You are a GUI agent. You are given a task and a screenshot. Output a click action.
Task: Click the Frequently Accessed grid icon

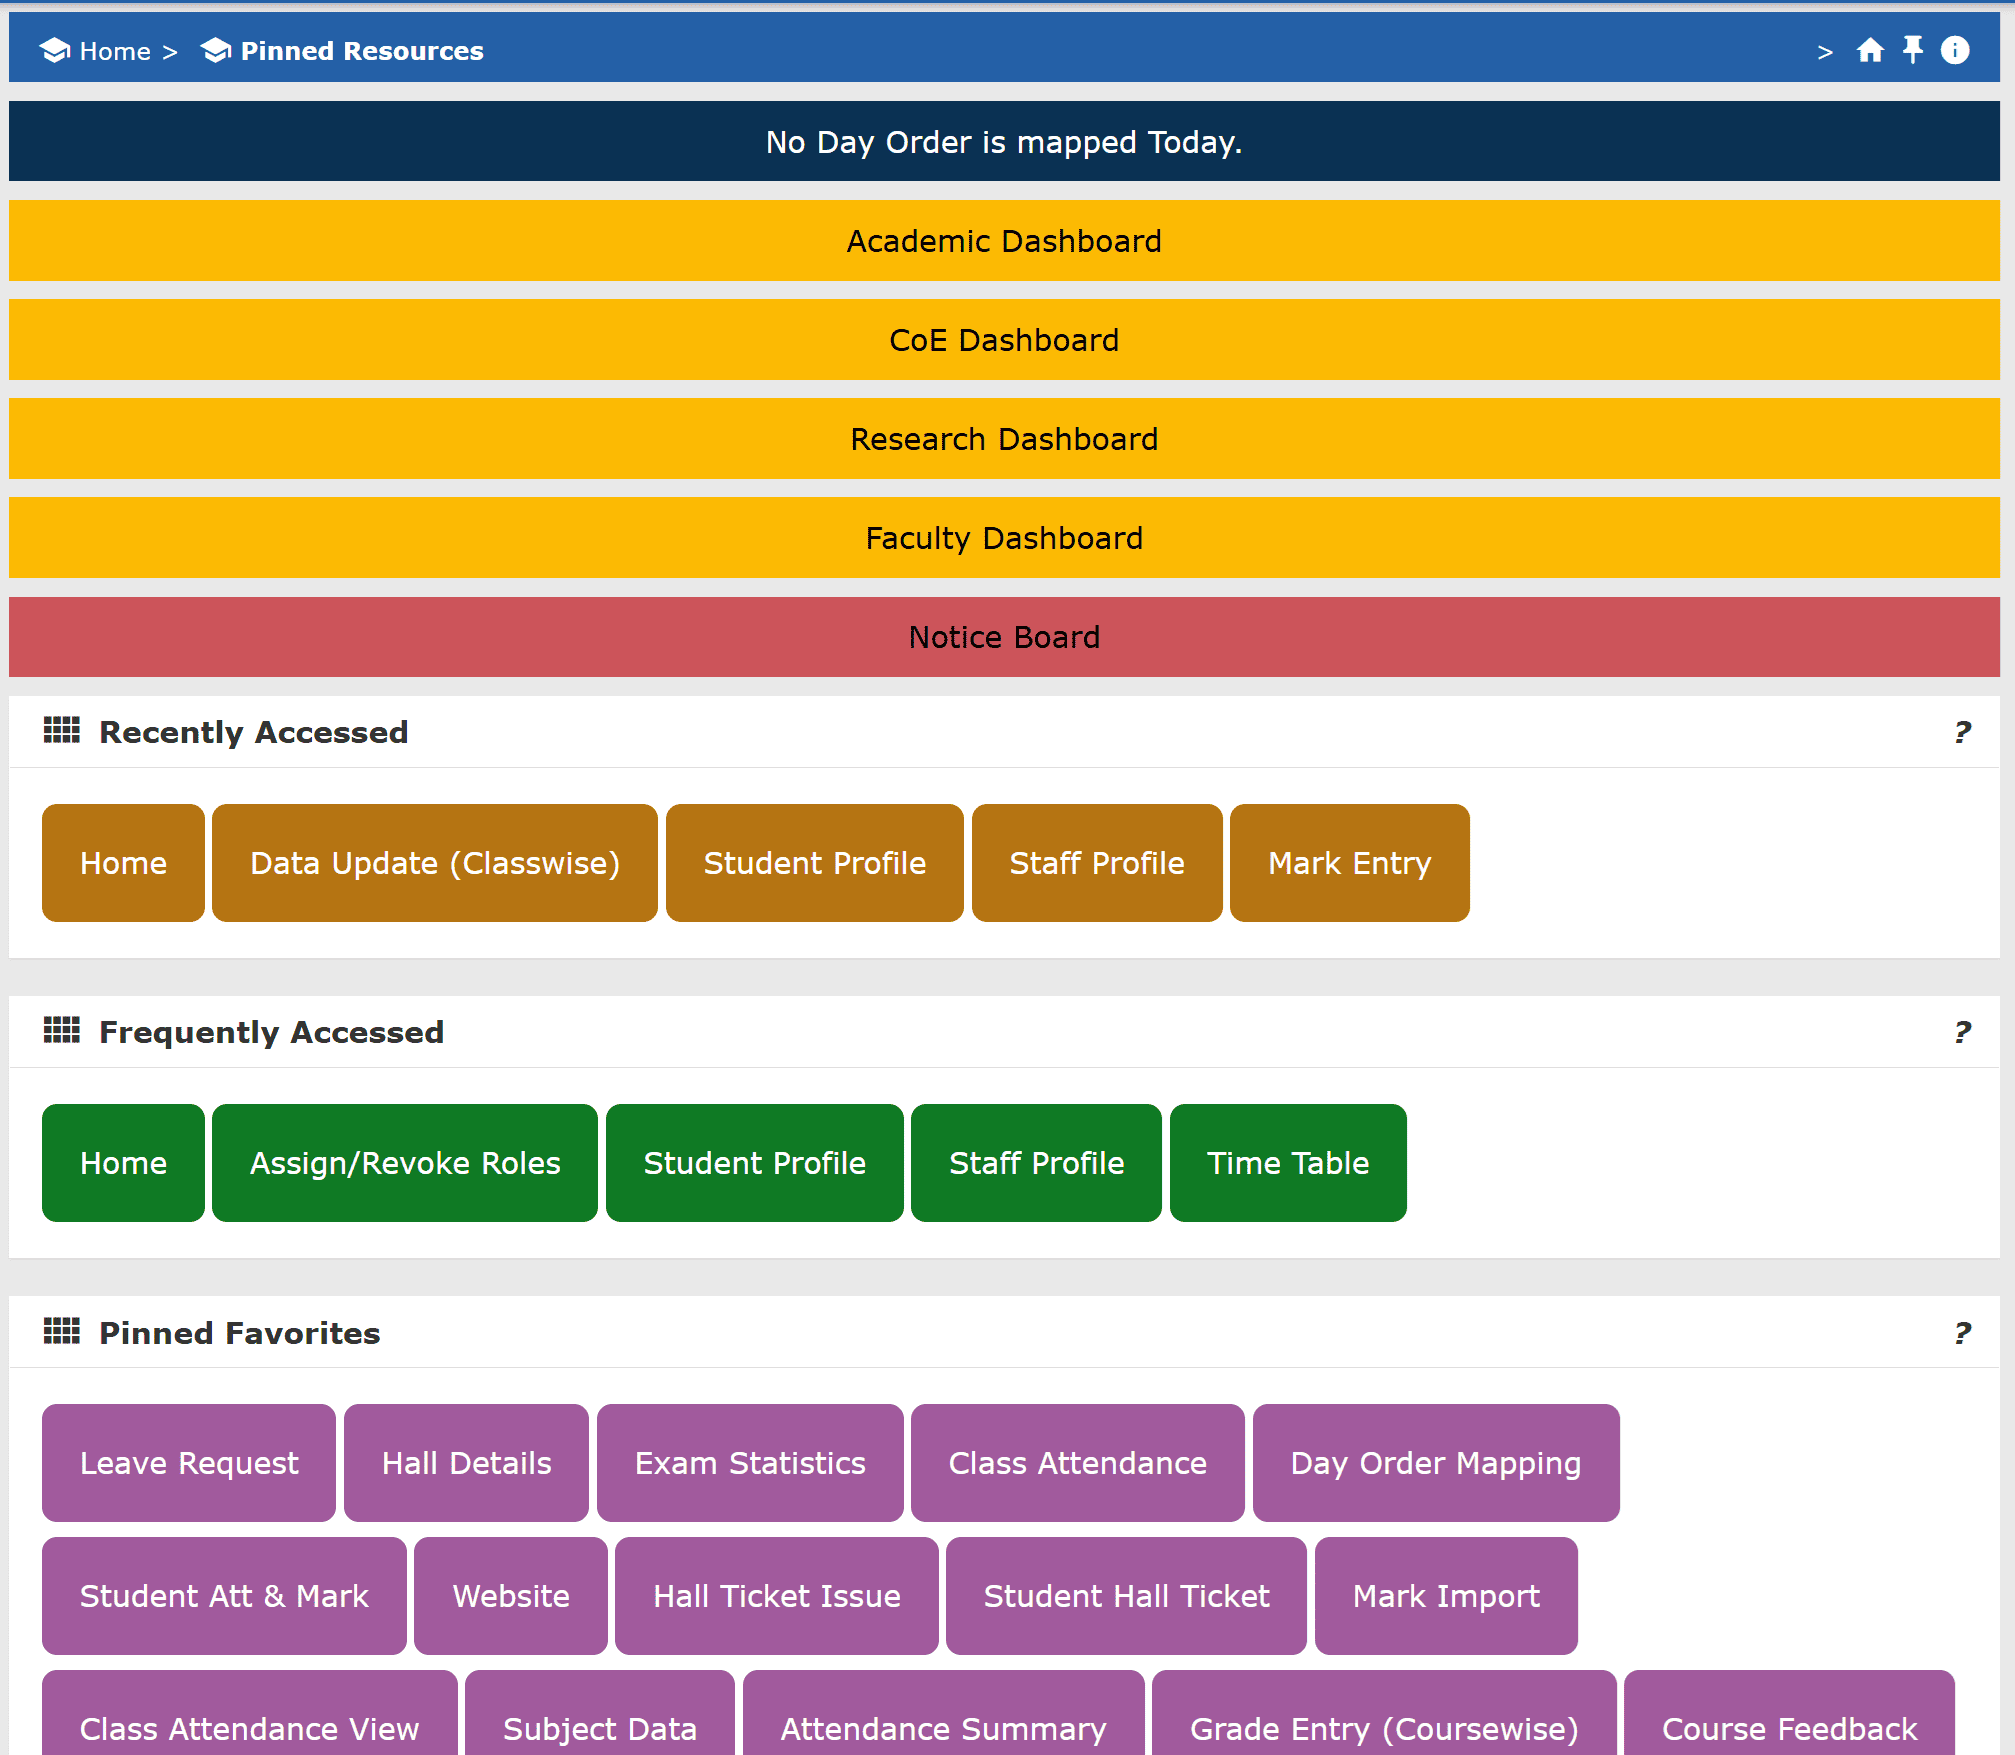(62, 1030)
